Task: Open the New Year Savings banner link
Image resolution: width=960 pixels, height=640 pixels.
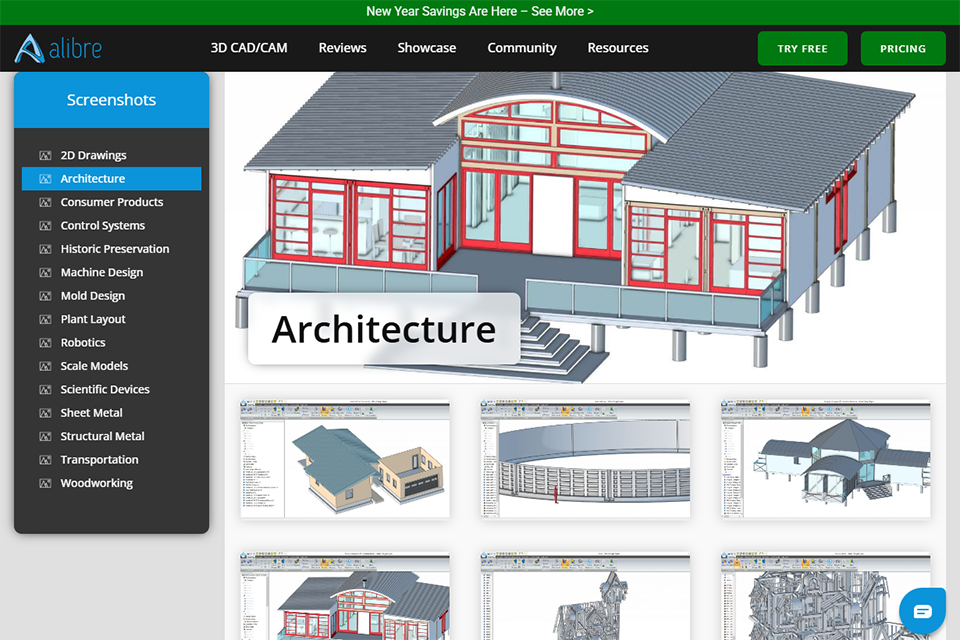Action: click(x=480, y=11)
